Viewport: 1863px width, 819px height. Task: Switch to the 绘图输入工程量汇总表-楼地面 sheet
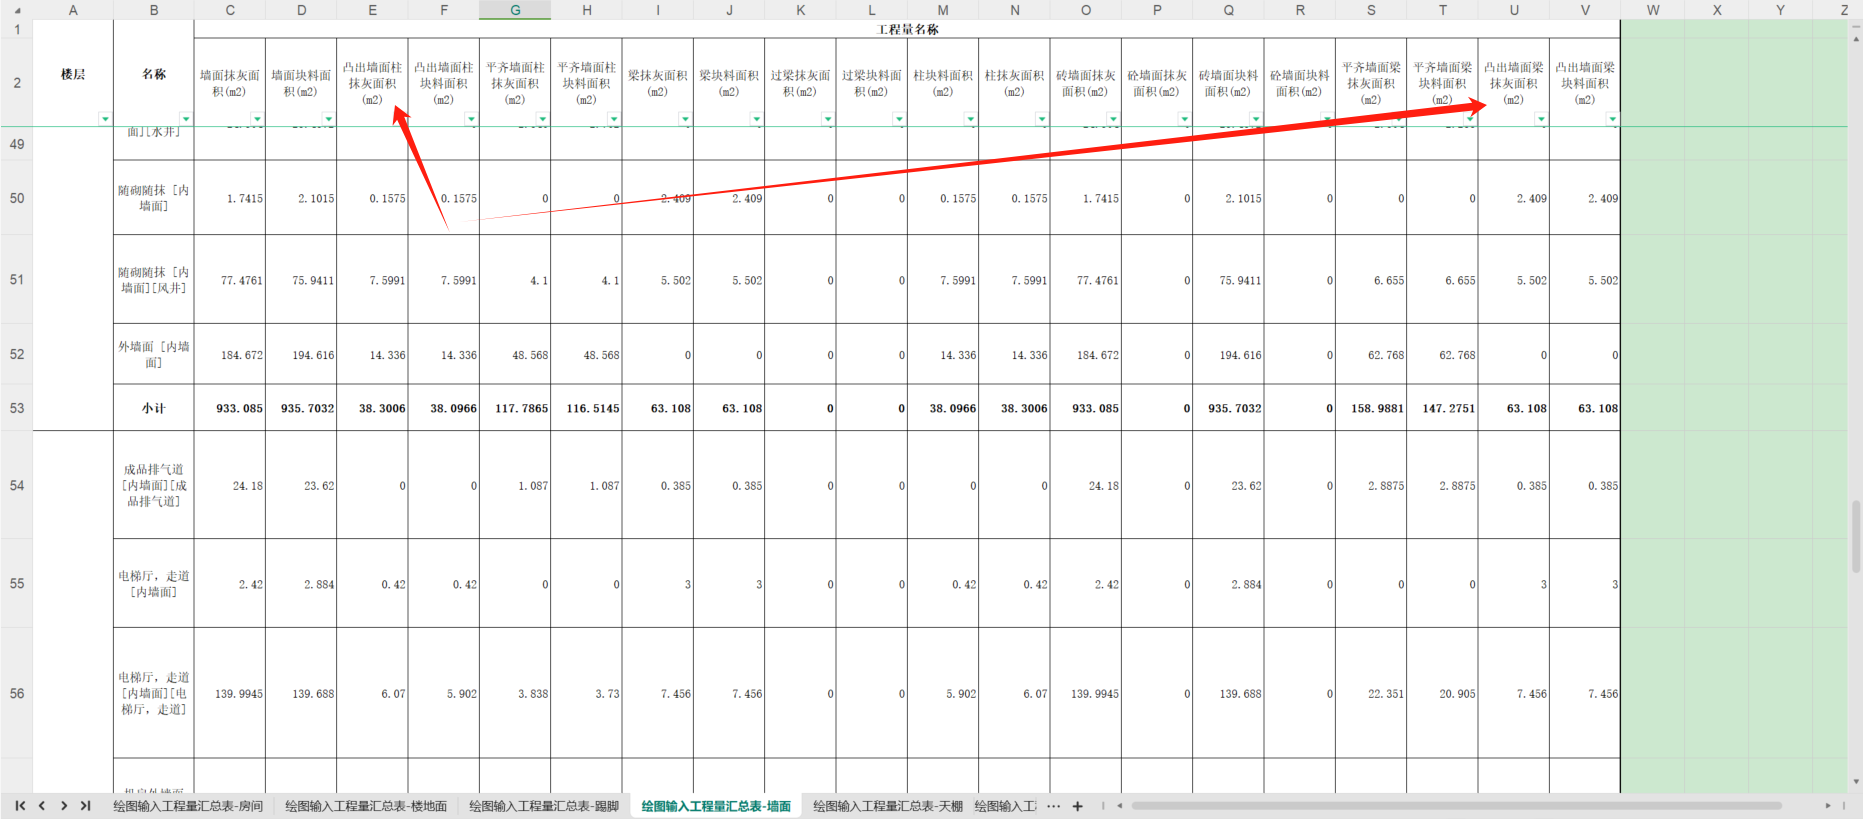(366, 806)
